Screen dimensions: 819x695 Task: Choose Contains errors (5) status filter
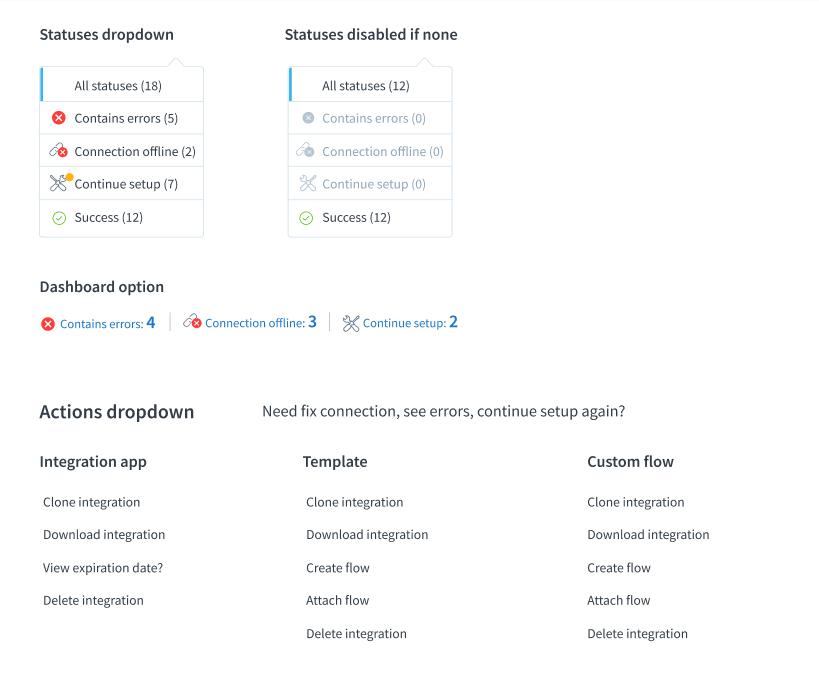click(x=126, y=118)
